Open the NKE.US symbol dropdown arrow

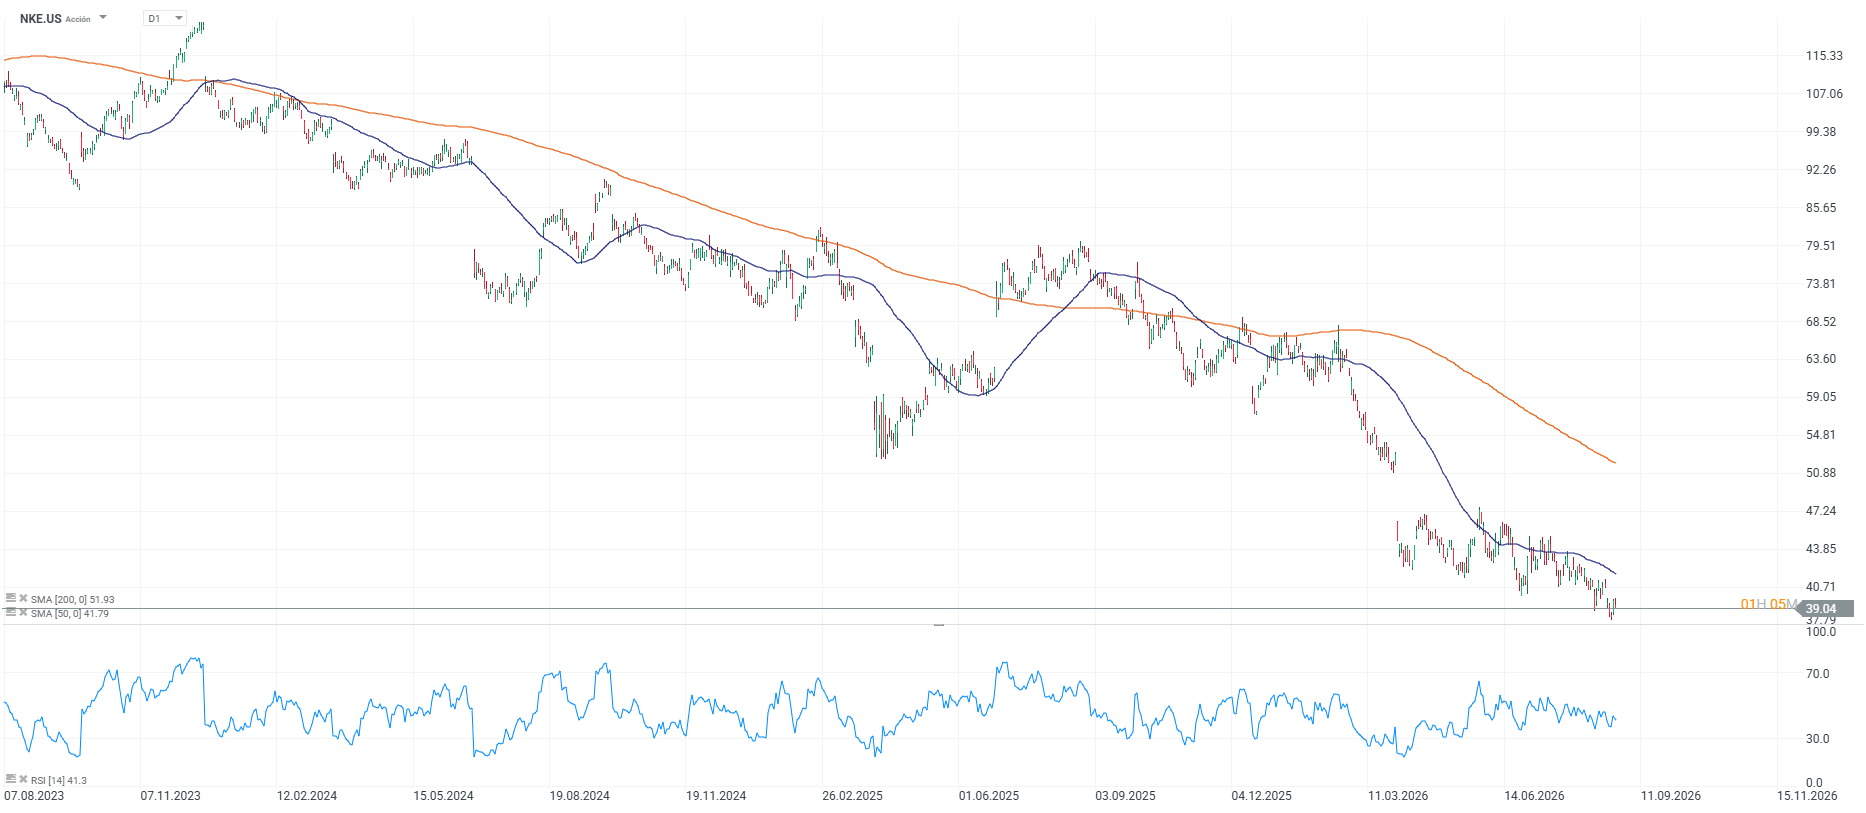point(103,18)
